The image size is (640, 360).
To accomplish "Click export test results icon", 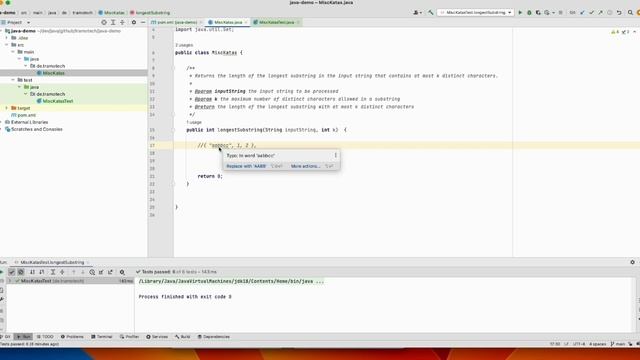I will pyautogui.click(x=110, y=272).
